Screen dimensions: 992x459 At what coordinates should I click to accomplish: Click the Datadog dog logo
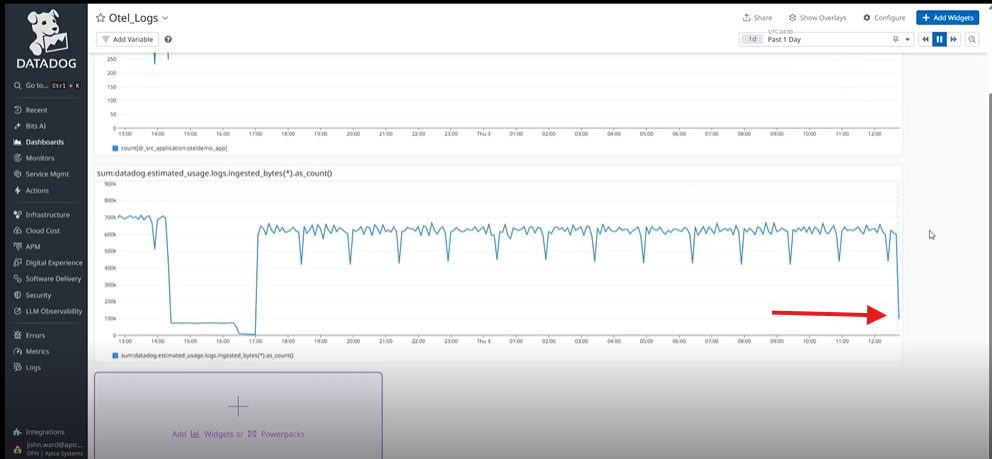43,32
